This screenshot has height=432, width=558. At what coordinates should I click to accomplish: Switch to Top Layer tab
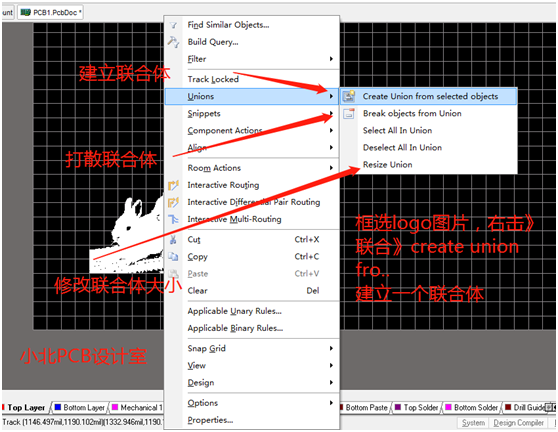coord(26,407)
